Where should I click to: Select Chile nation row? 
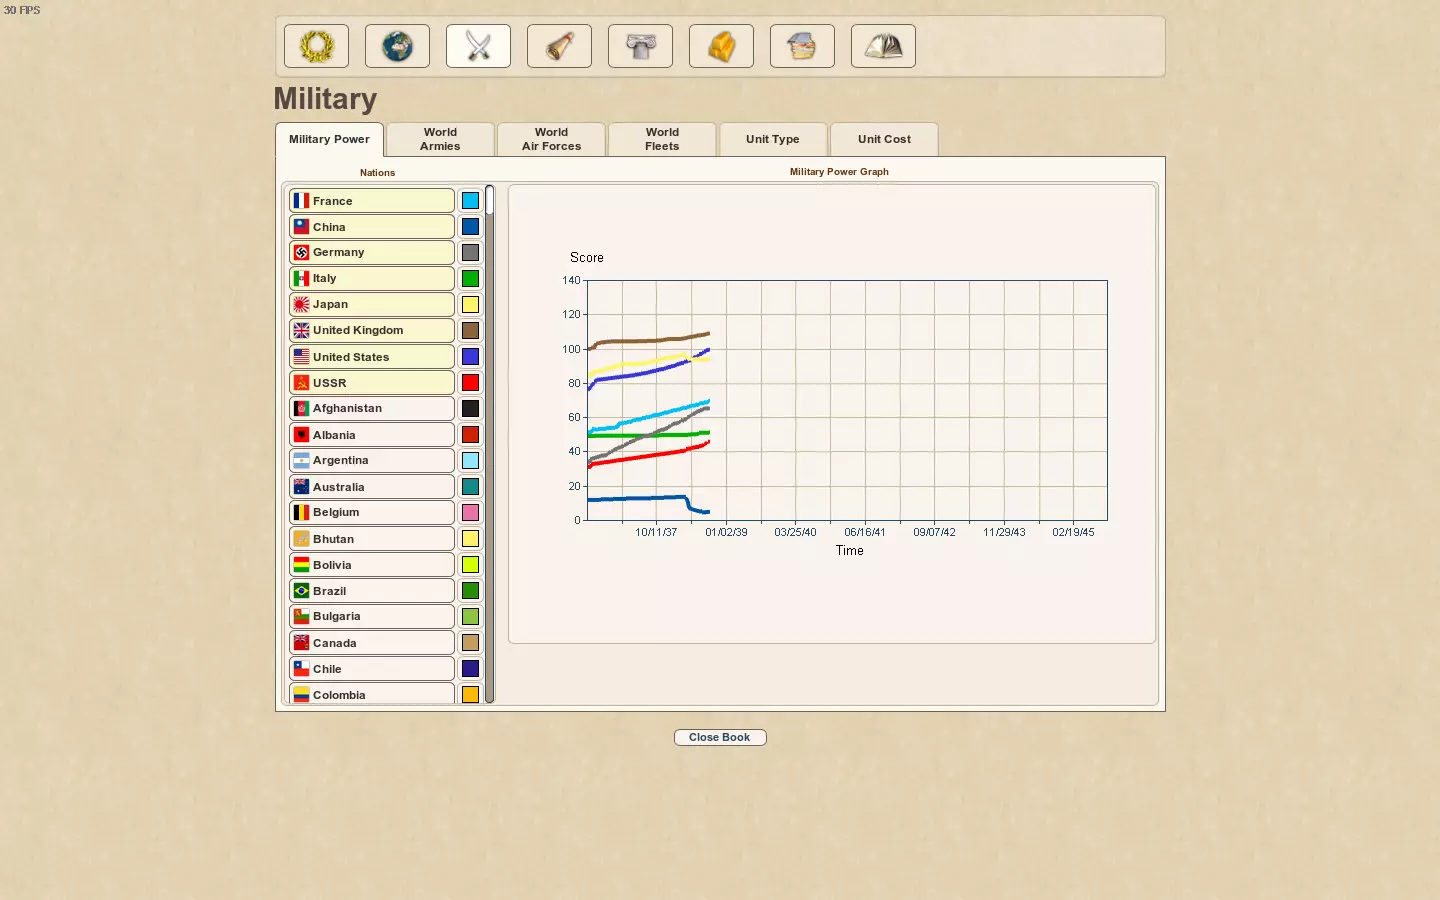point(372,669)
